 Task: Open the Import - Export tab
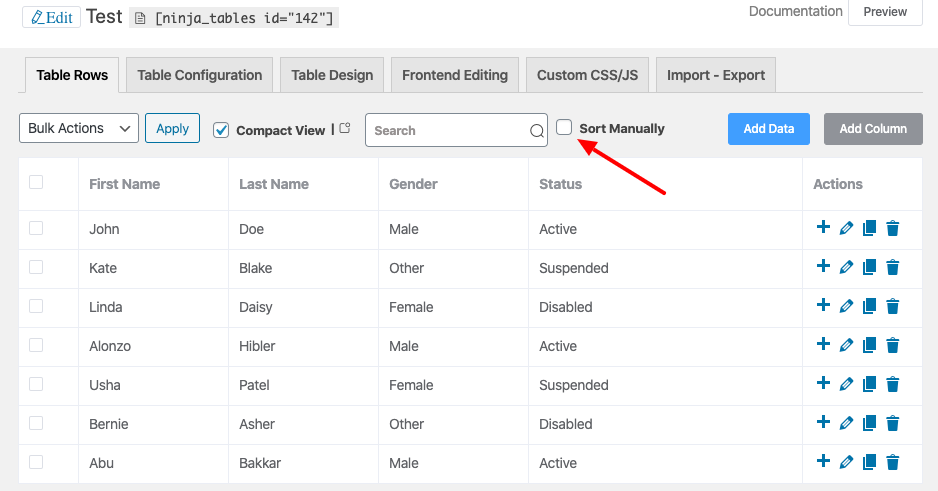point(715,75)
